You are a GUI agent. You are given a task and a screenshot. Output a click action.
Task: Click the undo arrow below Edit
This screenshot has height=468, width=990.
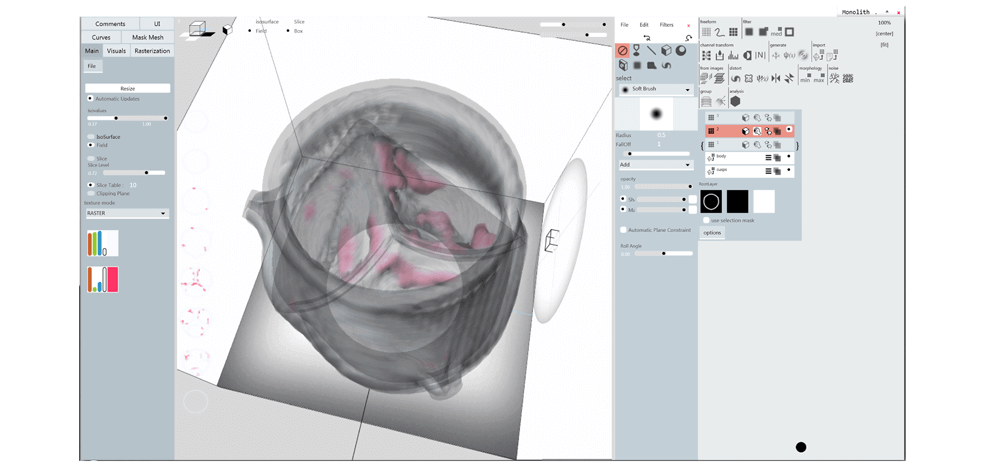[x=647, y=37]
